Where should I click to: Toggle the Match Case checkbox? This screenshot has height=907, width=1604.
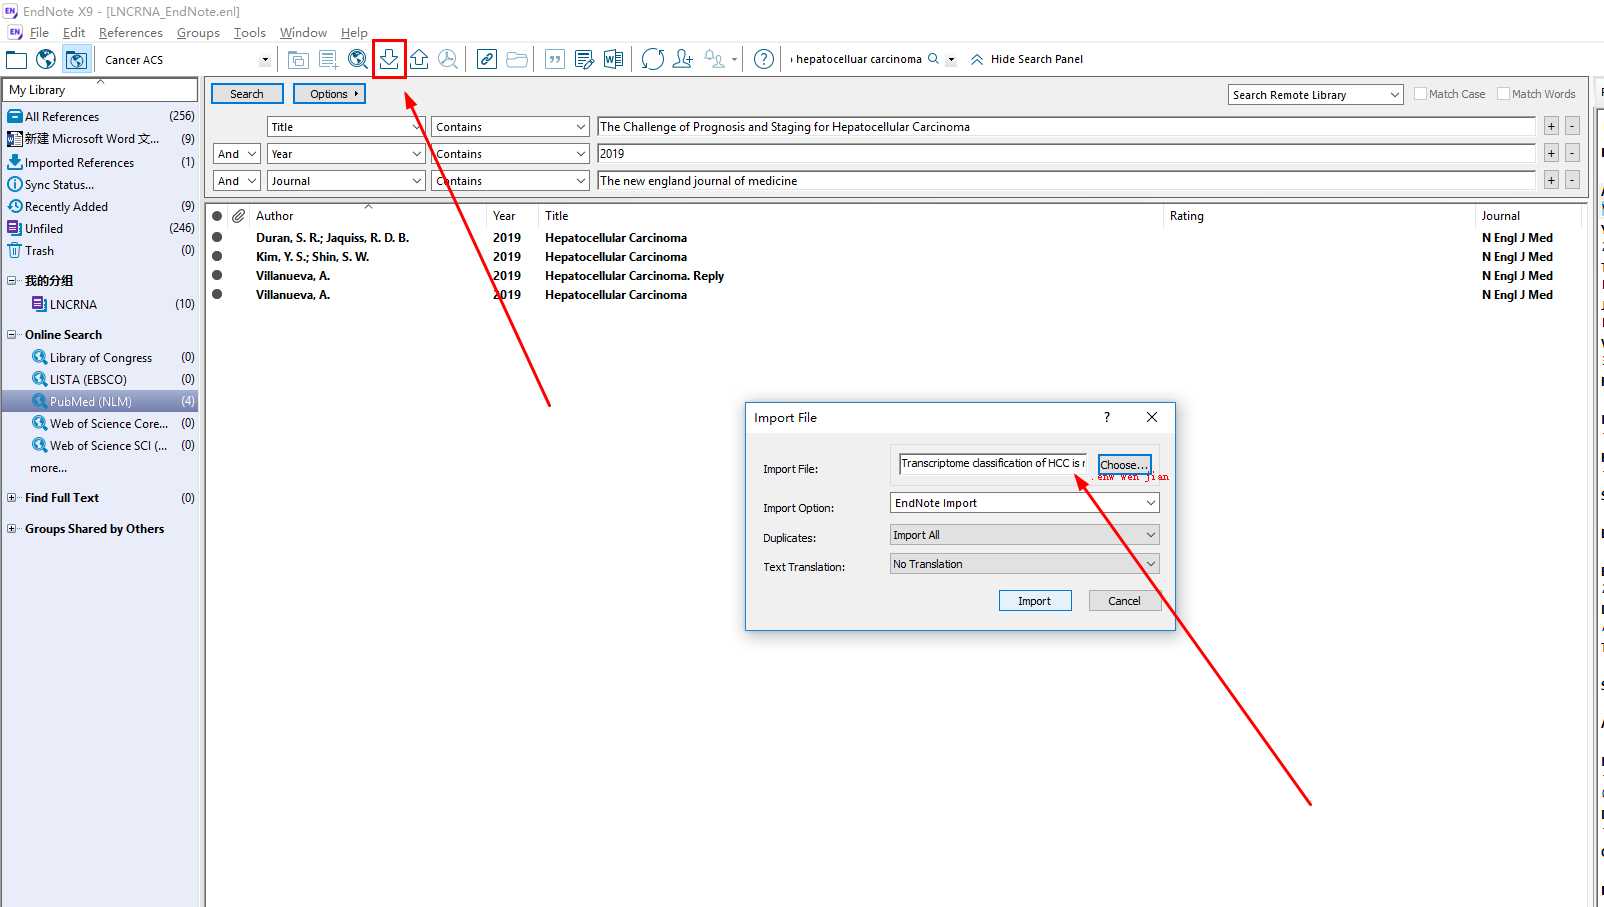[x=1420, y=94]
